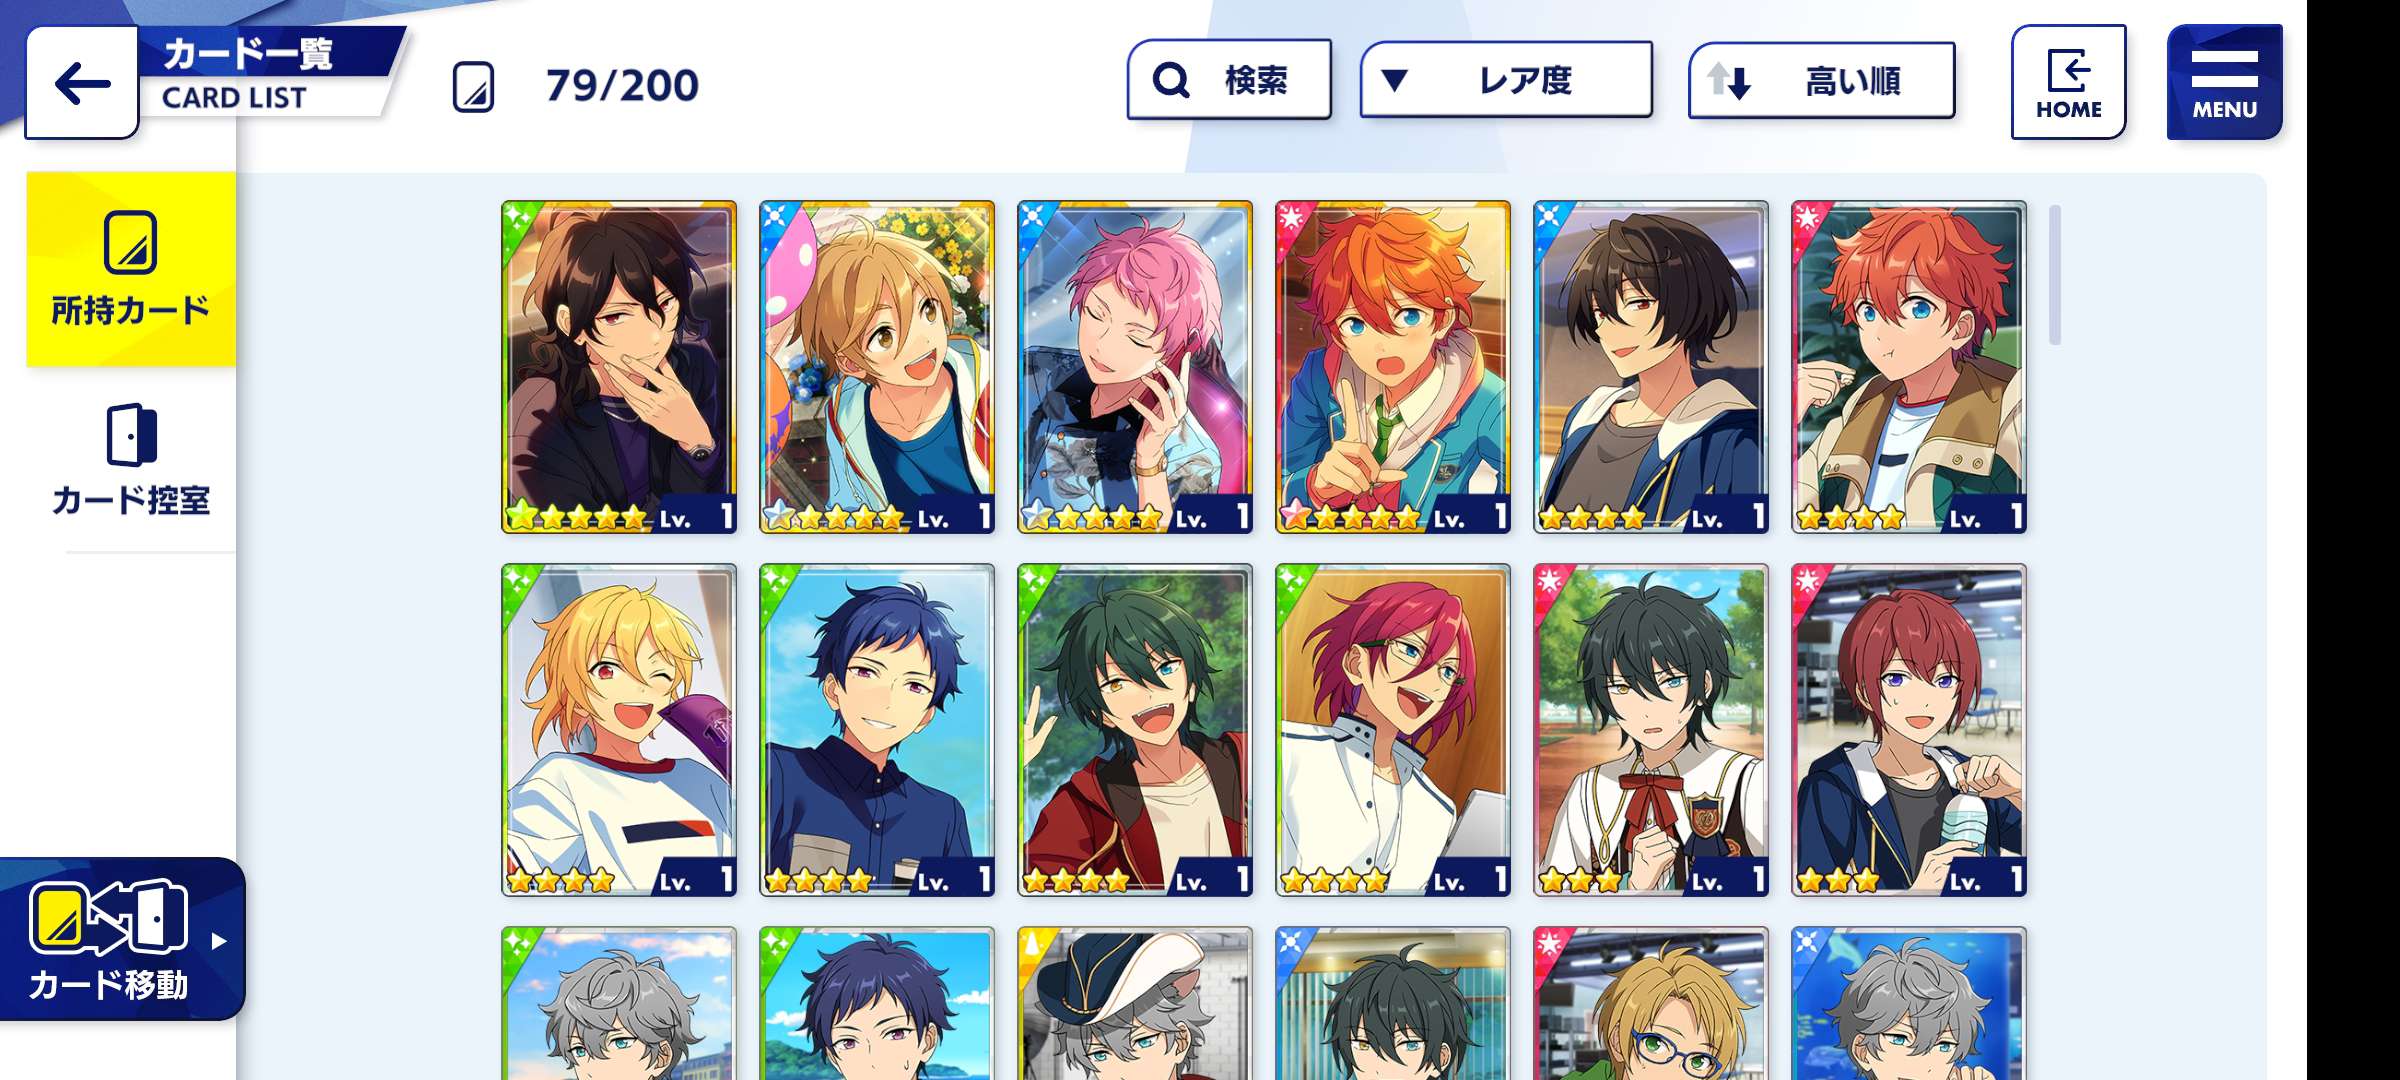Viewport: 2400px width, 1080px height.
Task: Open the orange-haired peace sign card
Action: (x=1393, y=367)
